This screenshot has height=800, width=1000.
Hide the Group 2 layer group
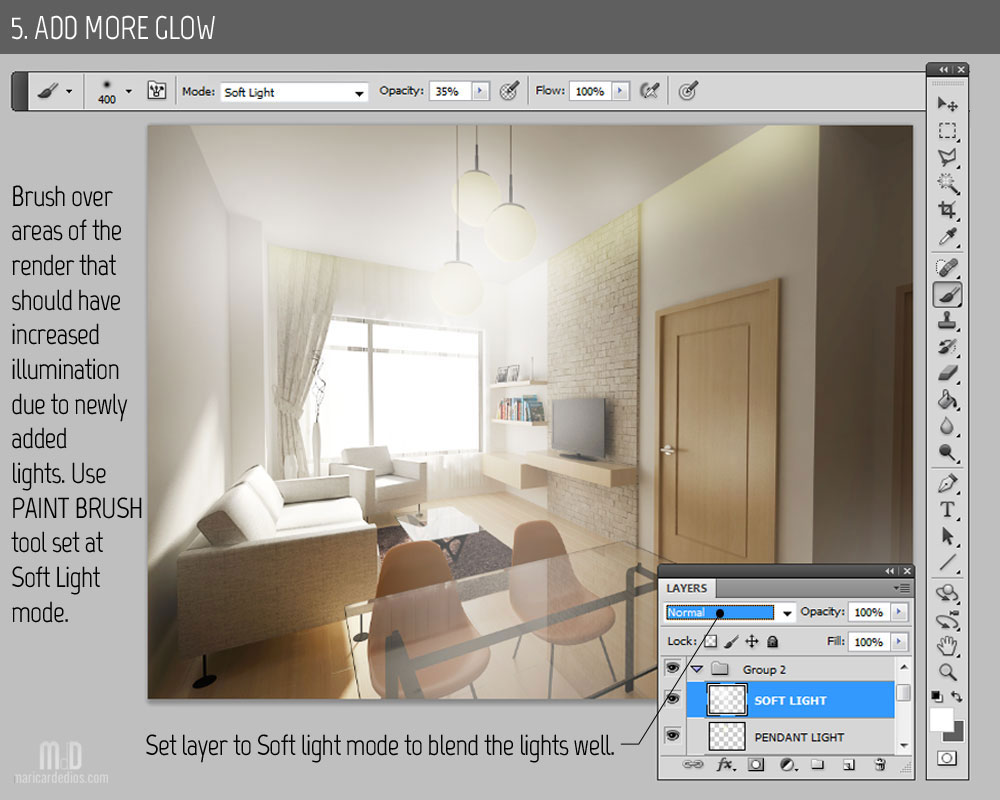point(672,668)
